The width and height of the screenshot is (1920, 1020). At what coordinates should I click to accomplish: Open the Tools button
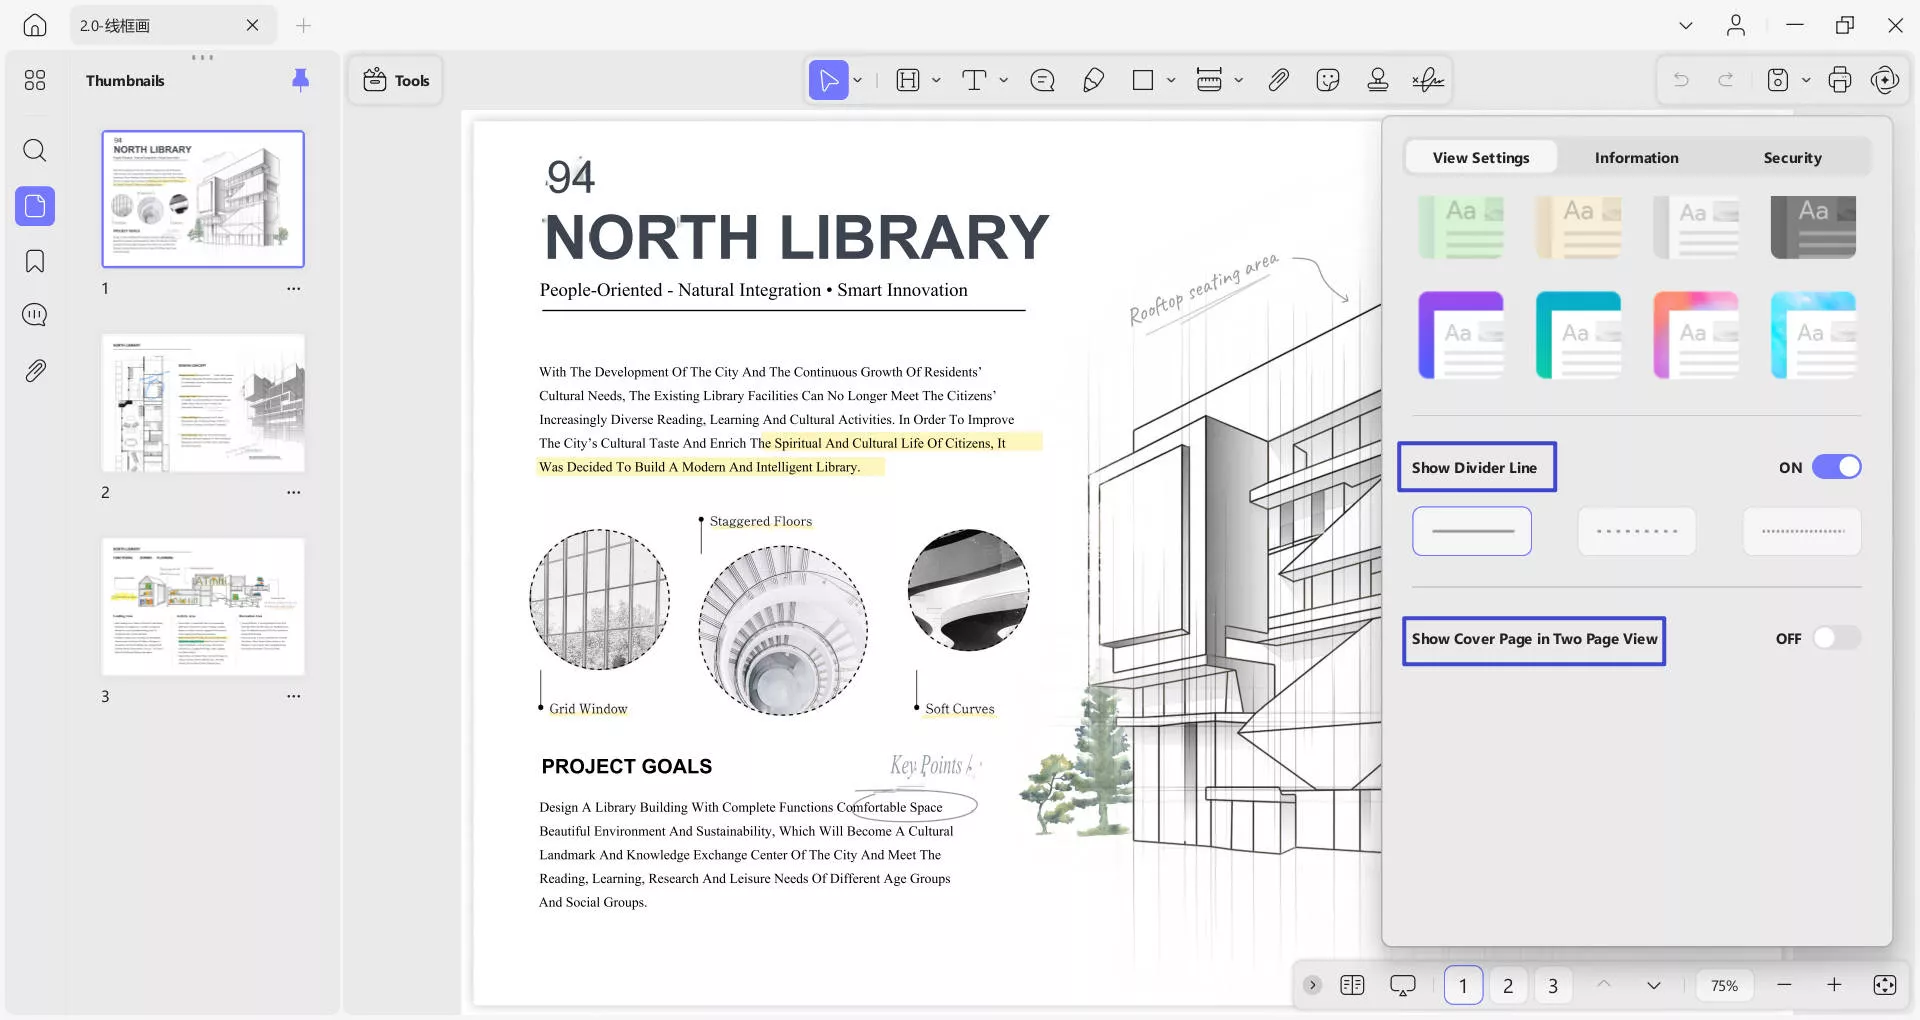click(x=396, y=80)
